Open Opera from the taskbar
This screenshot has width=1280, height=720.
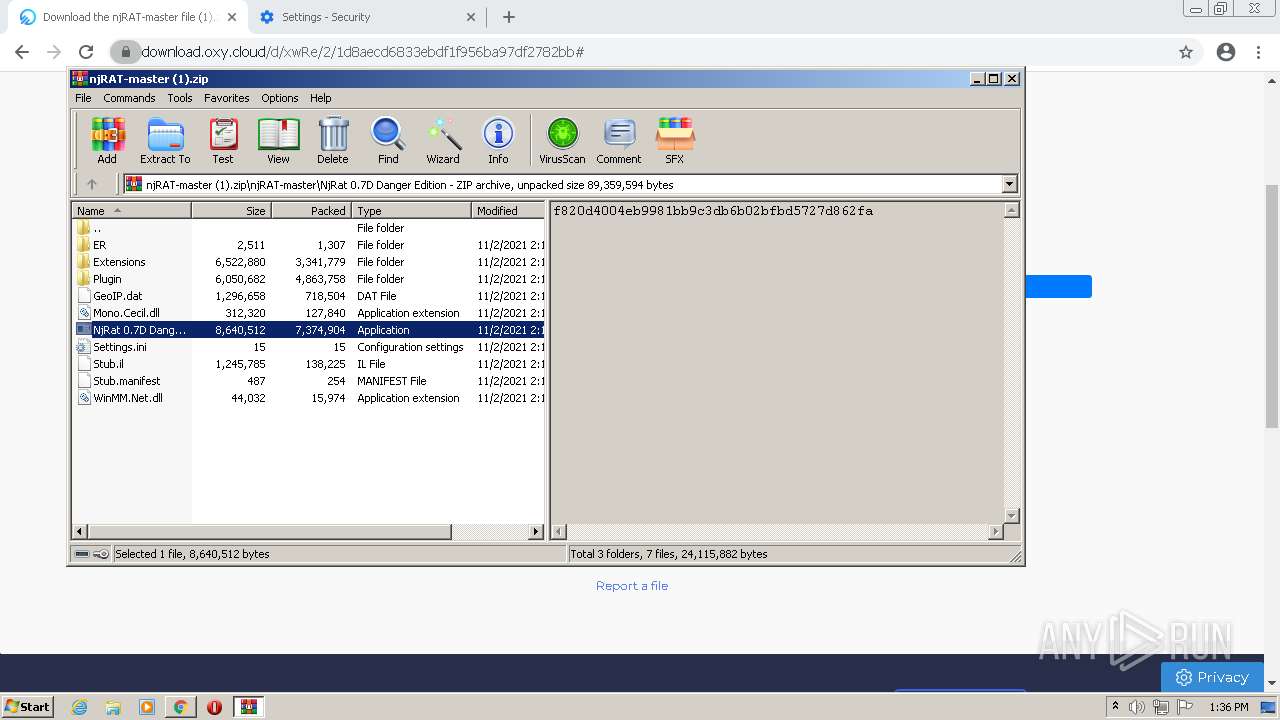tap(214, 707)
